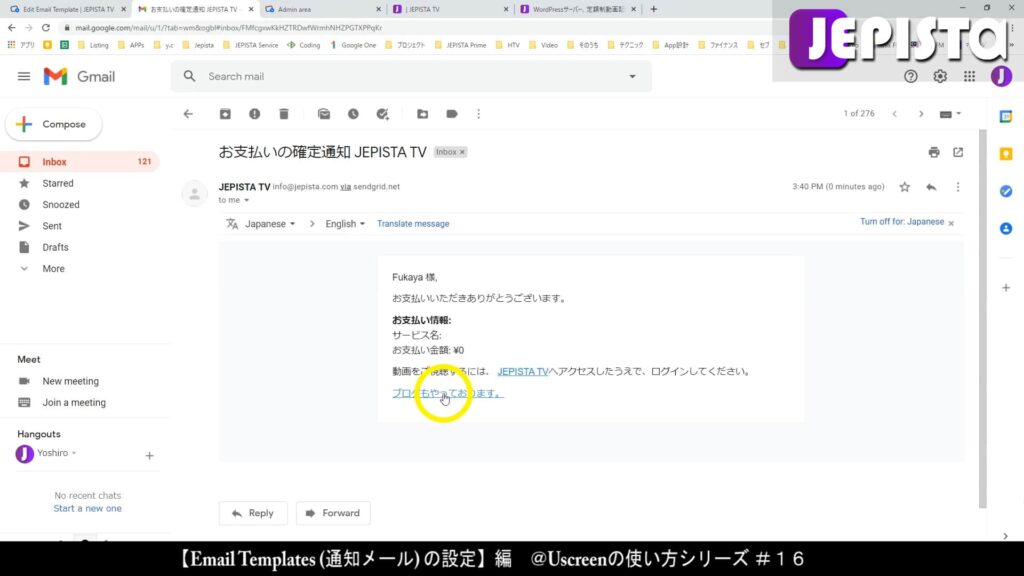Show the newer email with the left chevron
Screen dimensions: 1024x576
tap(895, 114)
